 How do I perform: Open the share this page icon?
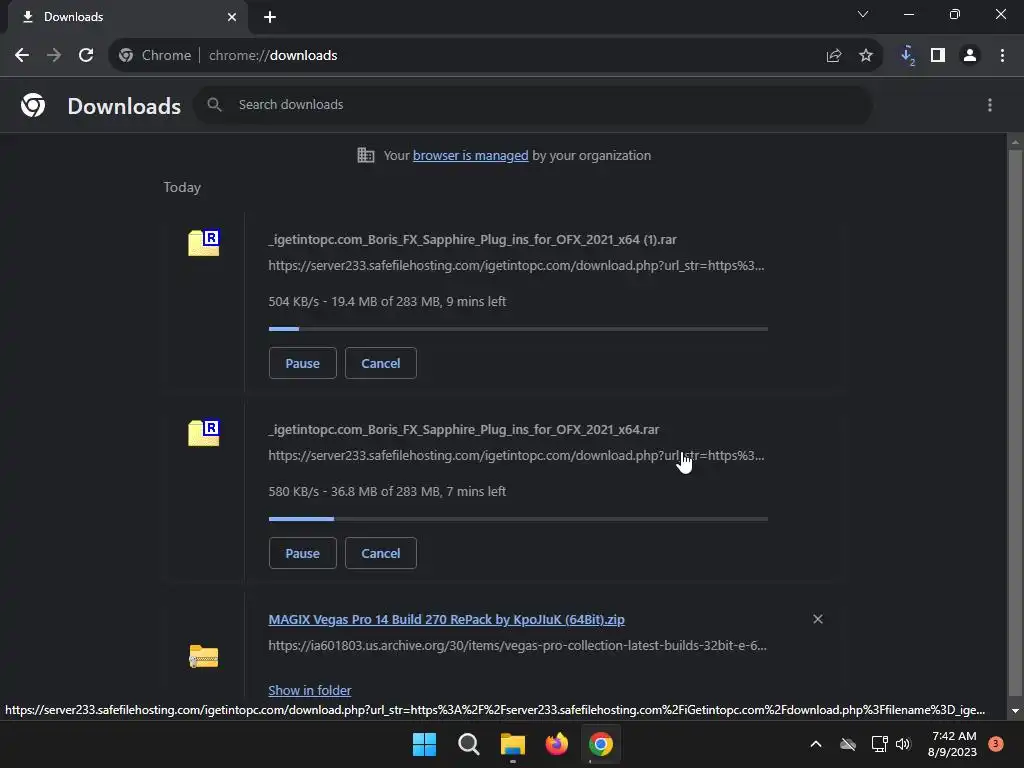833,56
